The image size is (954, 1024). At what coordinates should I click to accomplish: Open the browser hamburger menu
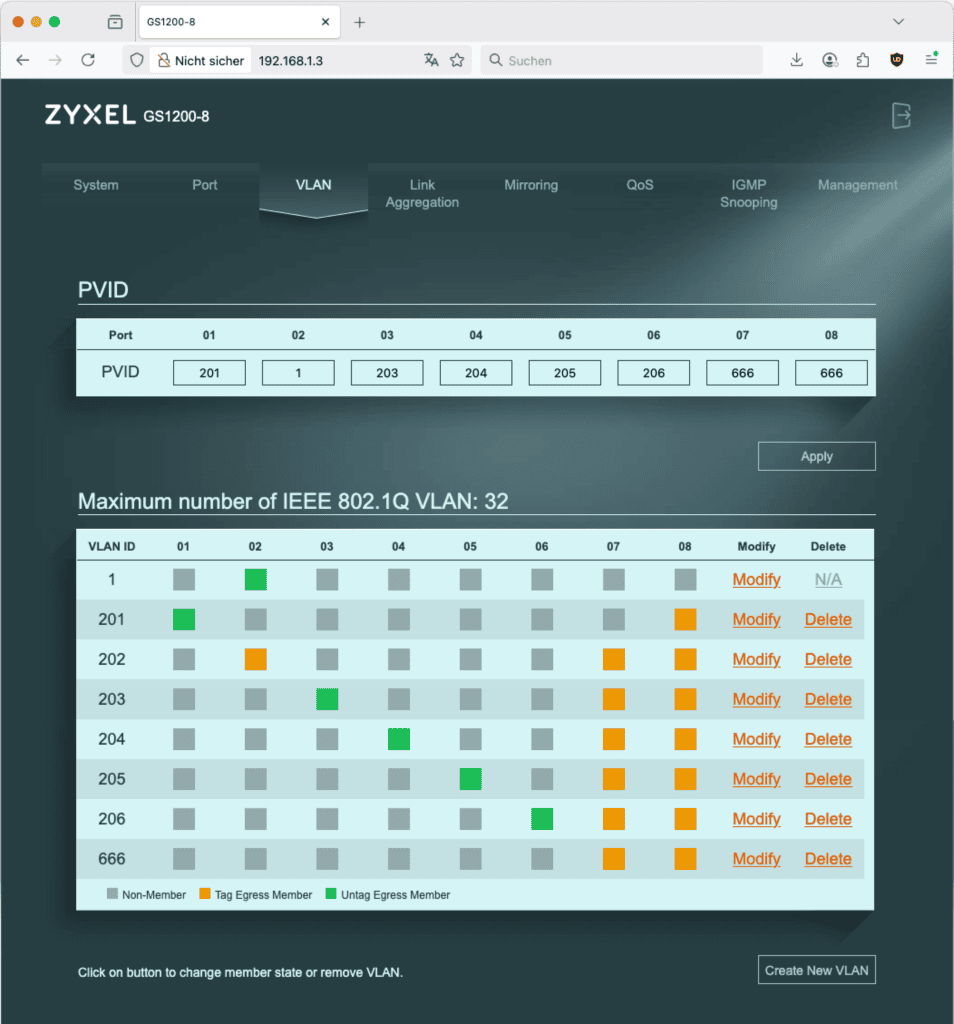click(931, 60)
